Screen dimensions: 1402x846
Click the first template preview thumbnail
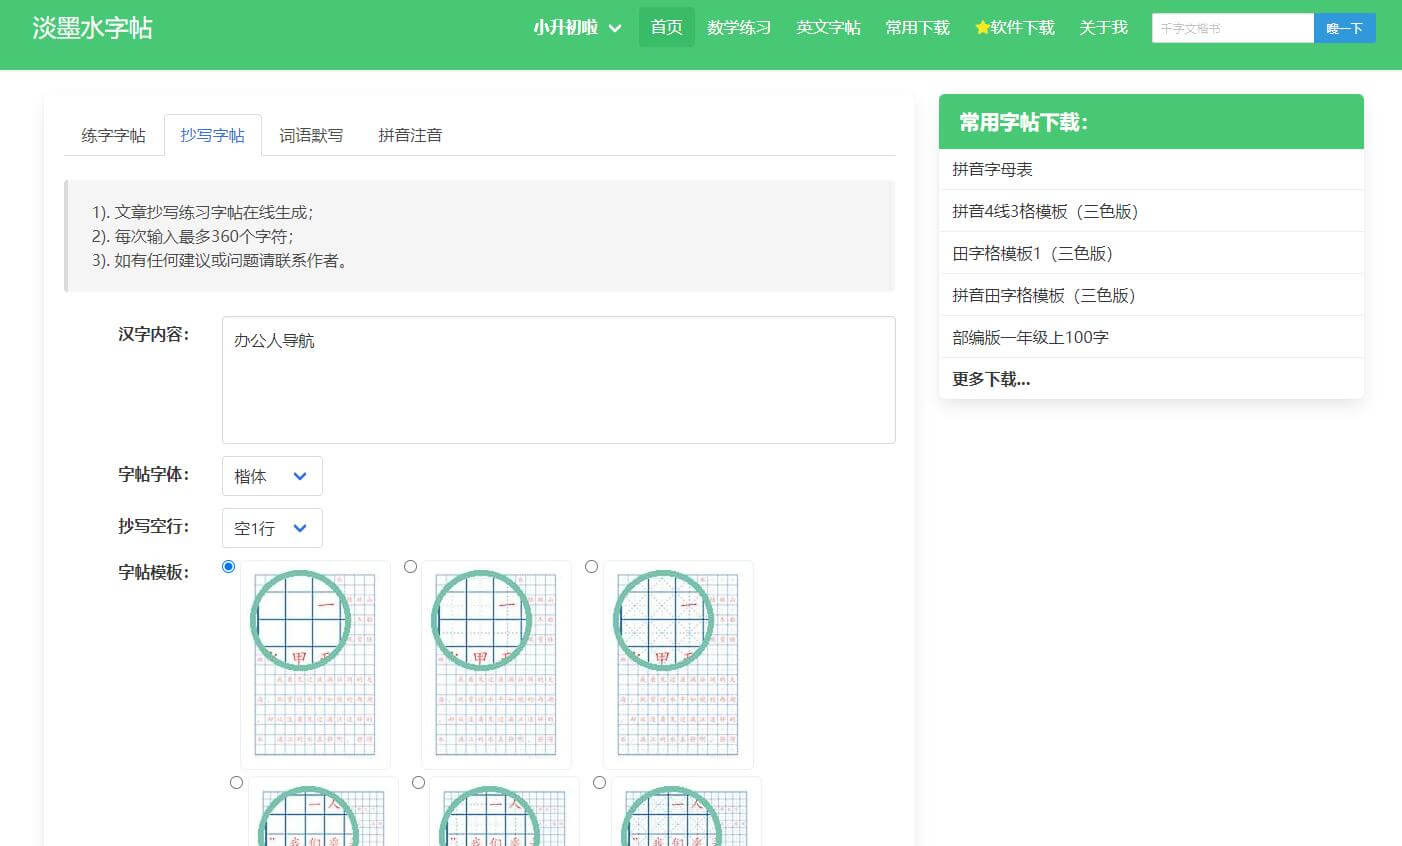coord(315,665)
